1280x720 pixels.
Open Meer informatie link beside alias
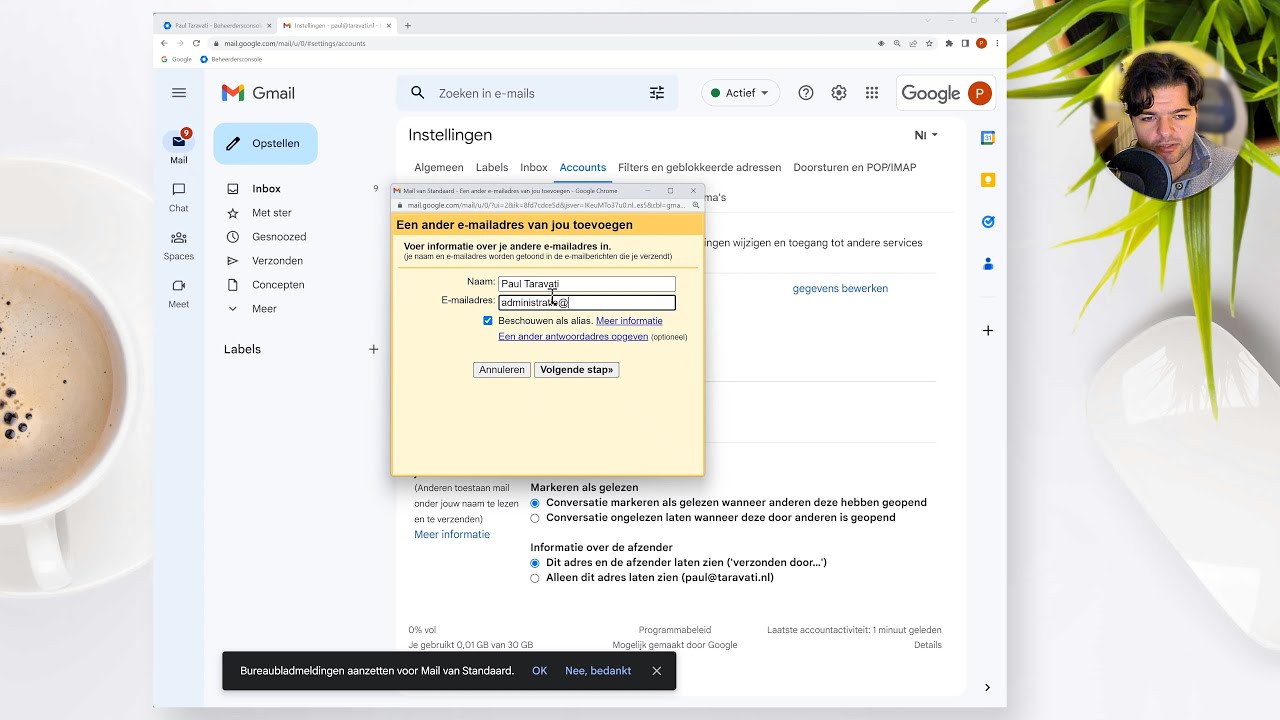(629, 321)
